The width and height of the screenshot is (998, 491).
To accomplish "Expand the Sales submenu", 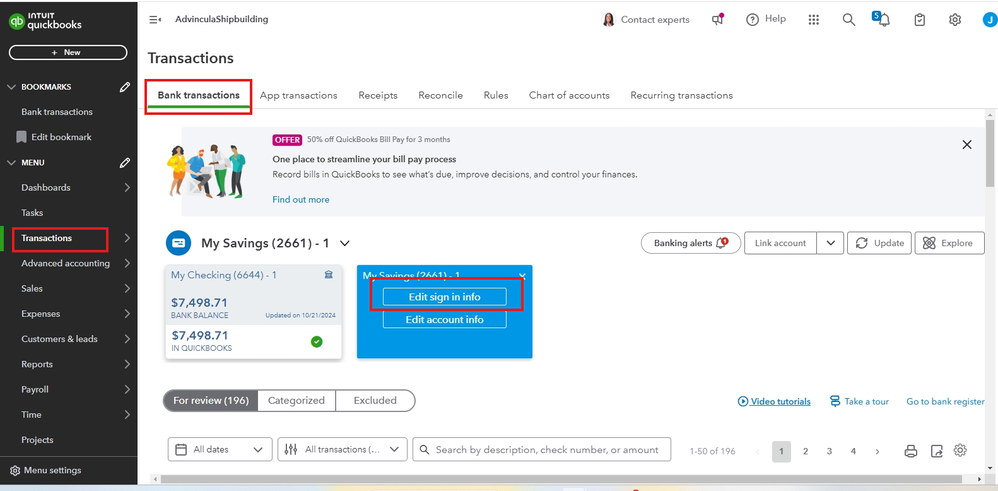I will (127, 288).
